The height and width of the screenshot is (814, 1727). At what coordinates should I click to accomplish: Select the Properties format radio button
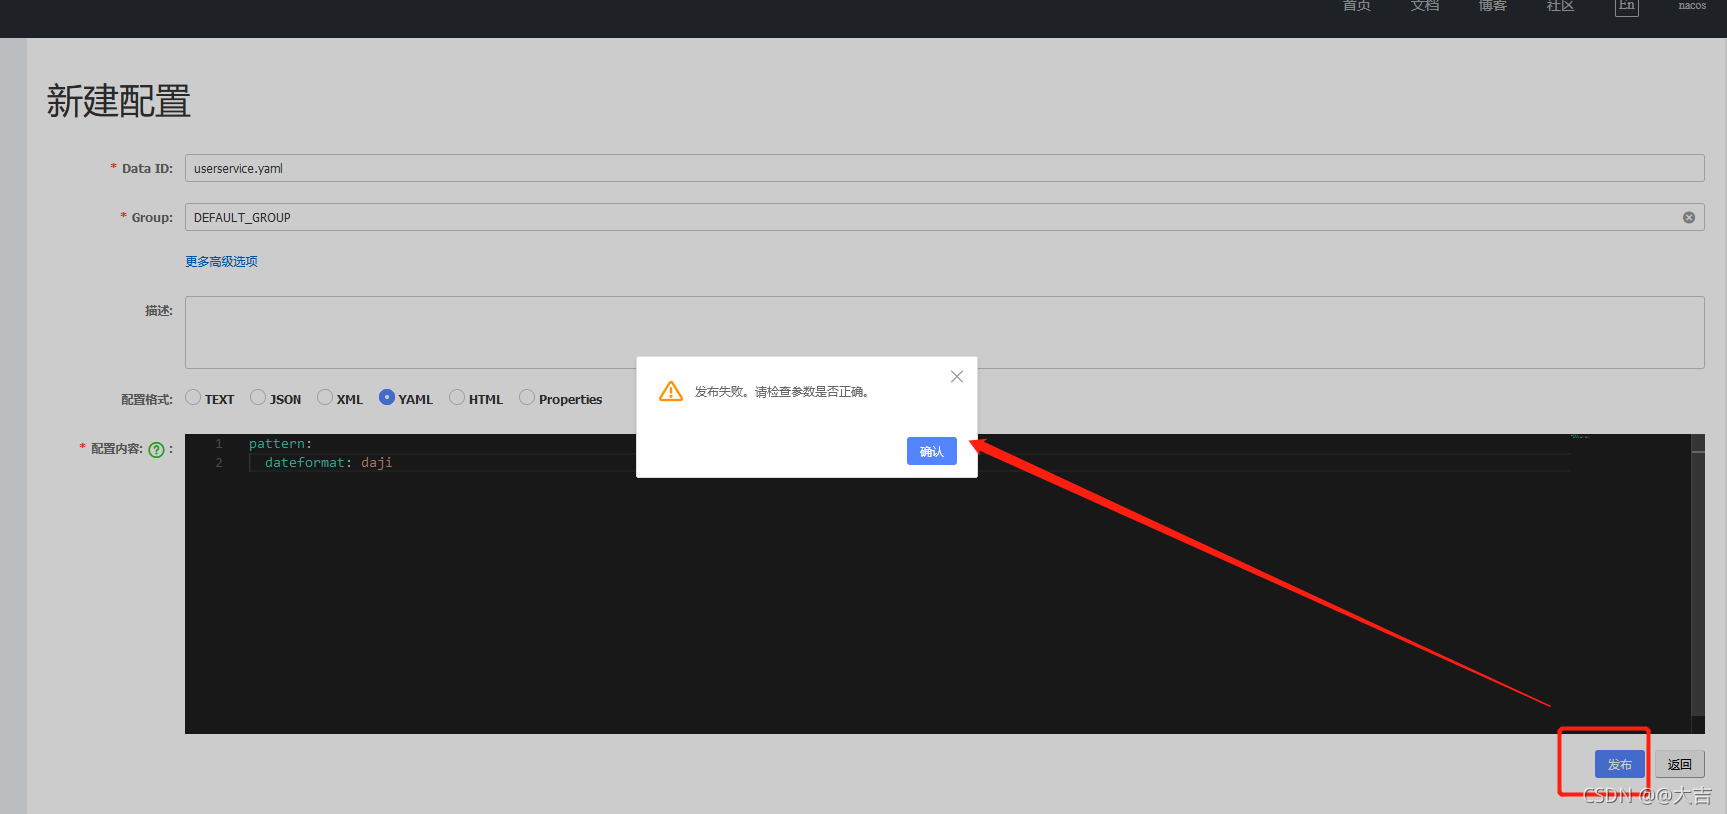pos(527,398)
